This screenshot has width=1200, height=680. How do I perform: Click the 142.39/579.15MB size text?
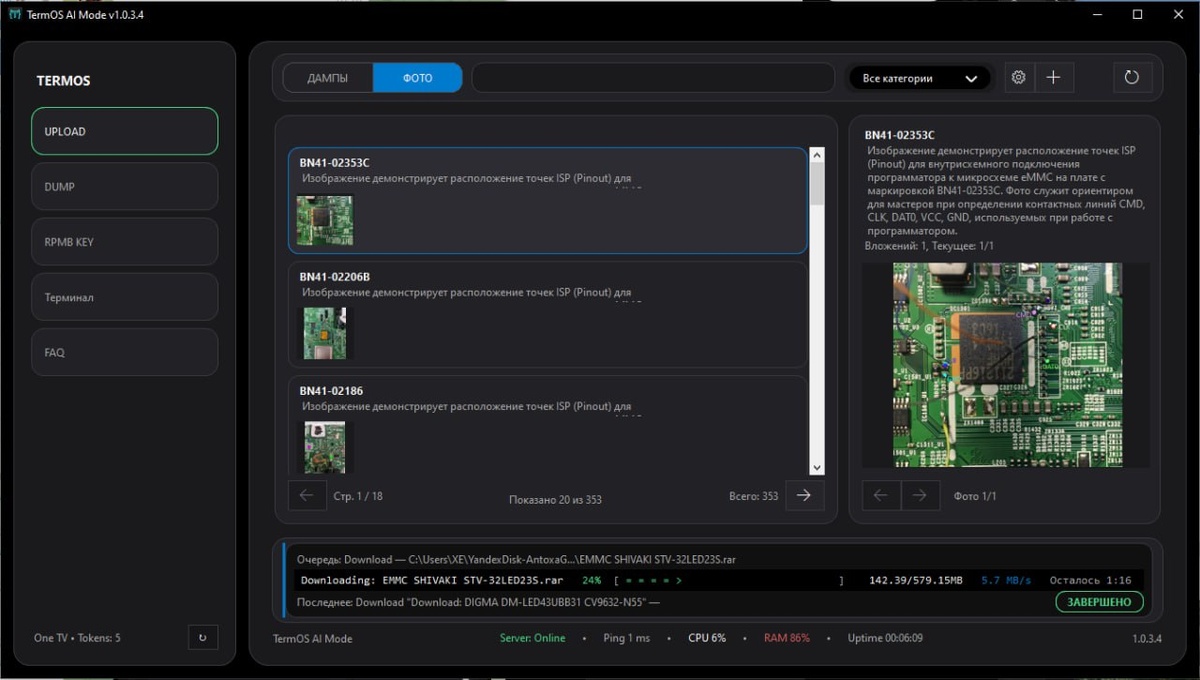point(915,580)
